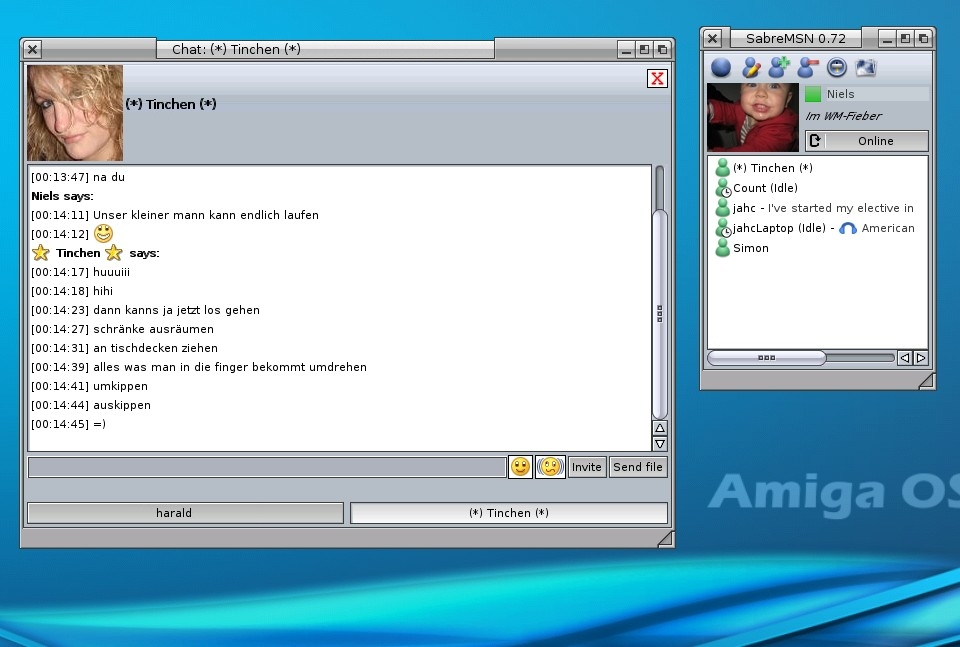Open the smiley emoticon picker

(x=520, y=467)
